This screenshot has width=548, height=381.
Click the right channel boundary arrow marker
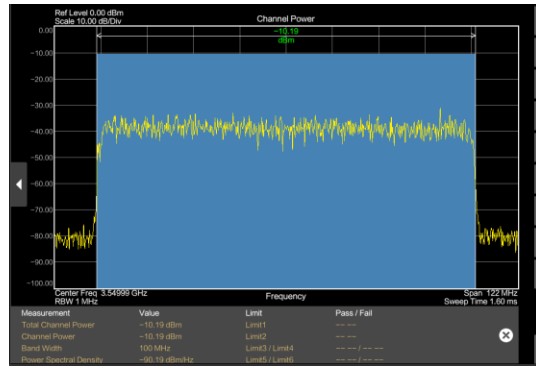(x=473, y=36)
